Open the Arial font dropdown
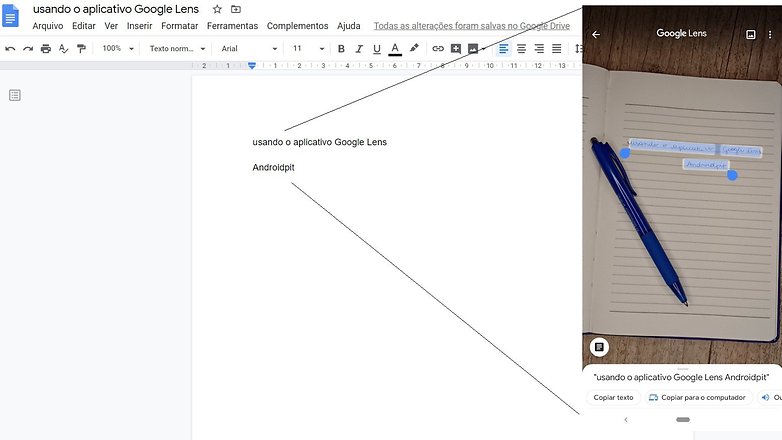 tap(249, 48)
